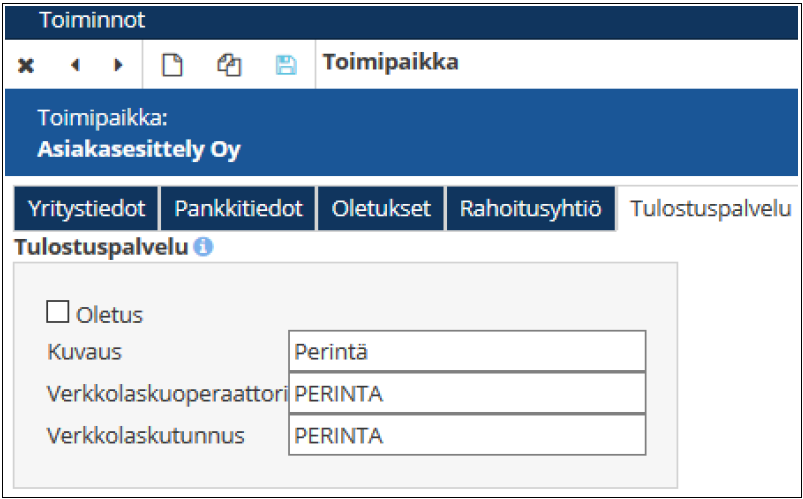Click into the Verkkolaskutunnus input field
Image resolution: width=803 pixels, height=499 pixels.
[466, 436]
